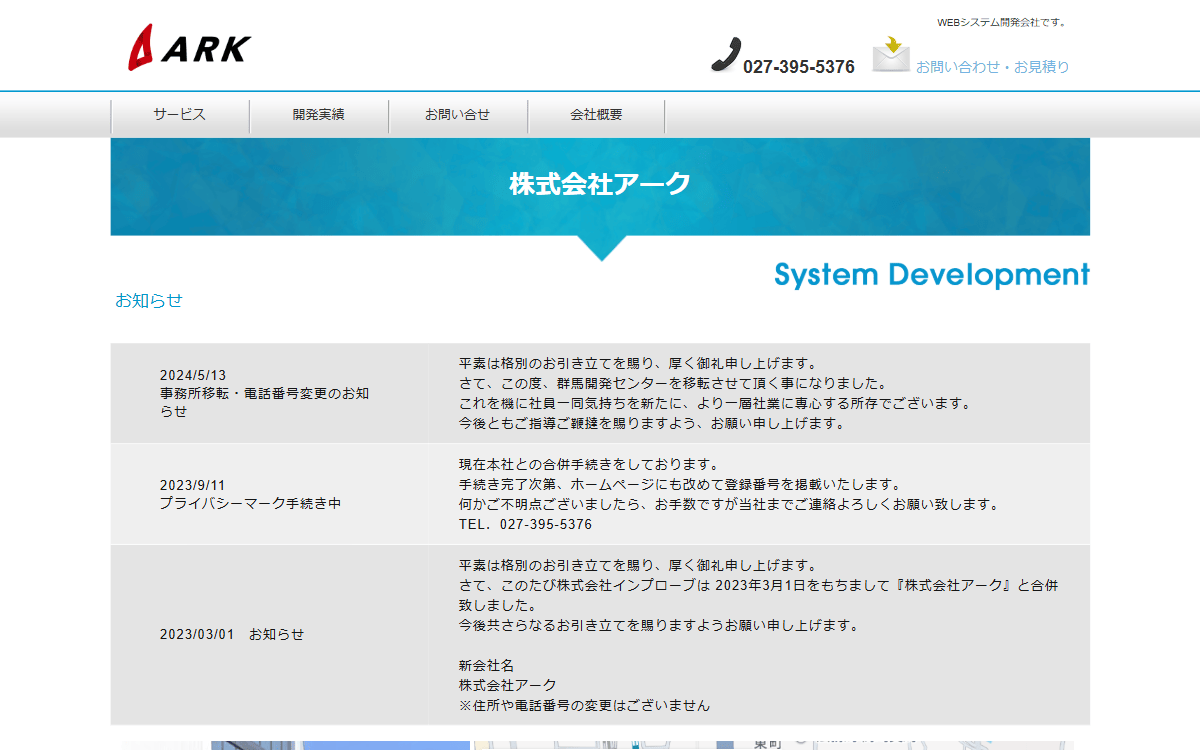1200x750 pixels.
Task: Click the 株式会社アーク banner heading
Action: pos(600,184)
